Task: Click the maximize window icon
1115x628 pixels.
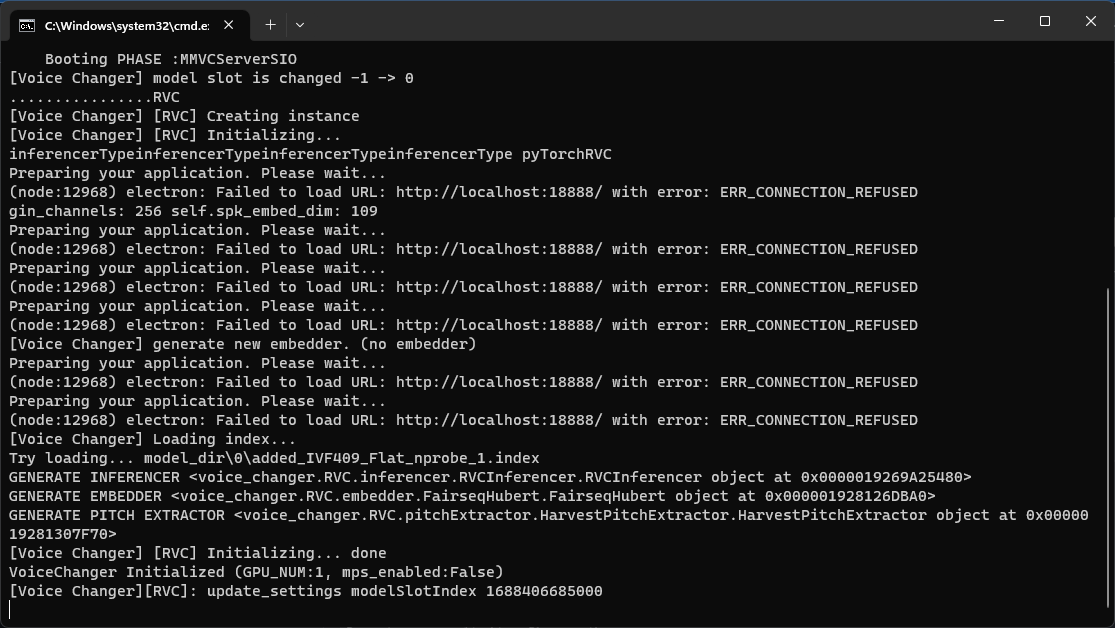Action: [x=1044, y=21]
